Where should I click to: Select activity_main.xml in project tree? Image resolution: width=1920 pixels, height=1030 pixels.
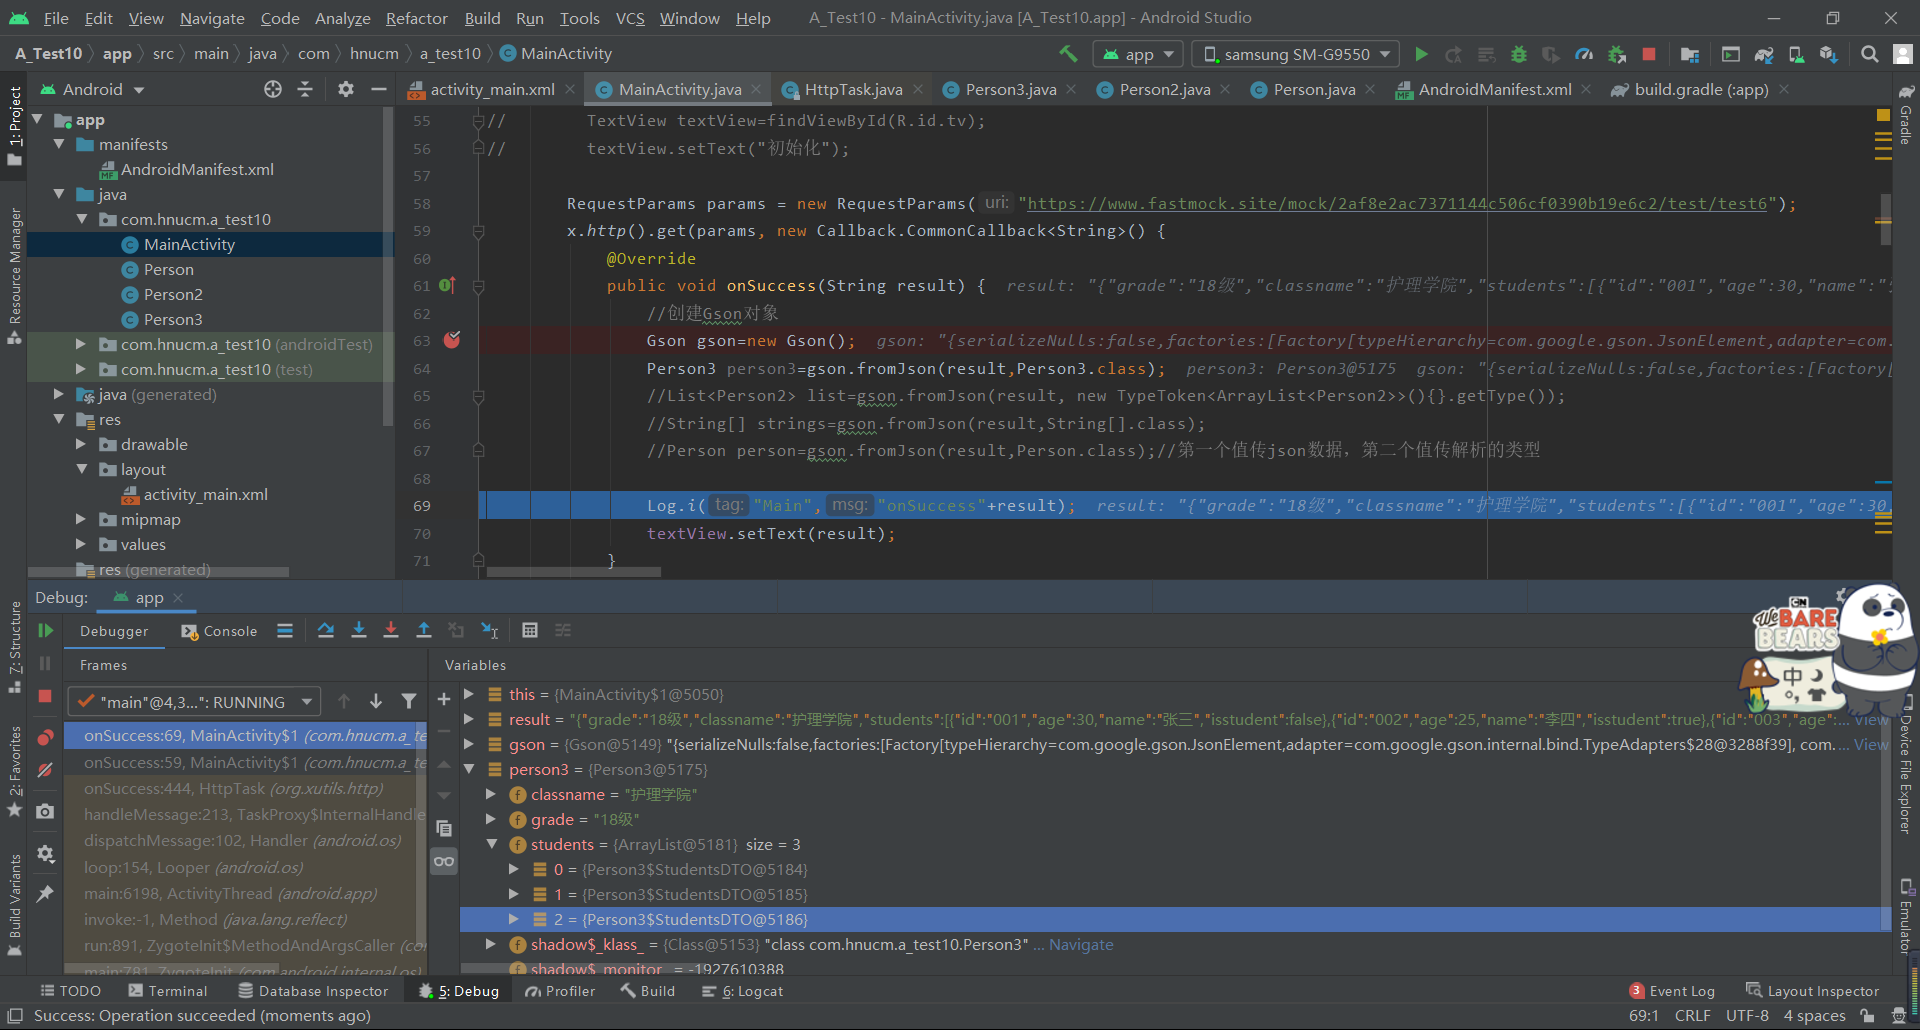pos(205,494)
